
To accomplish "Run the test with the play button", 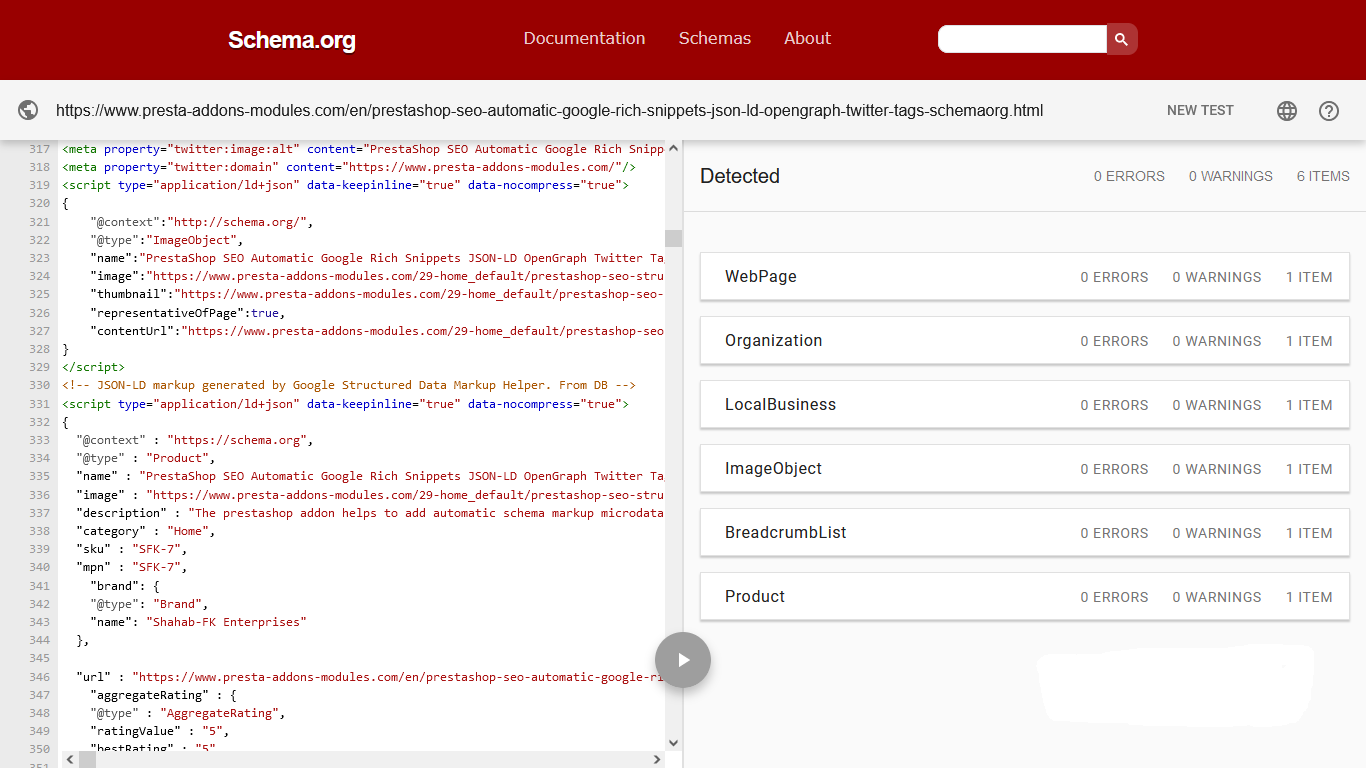I will [x=683, y=660].
